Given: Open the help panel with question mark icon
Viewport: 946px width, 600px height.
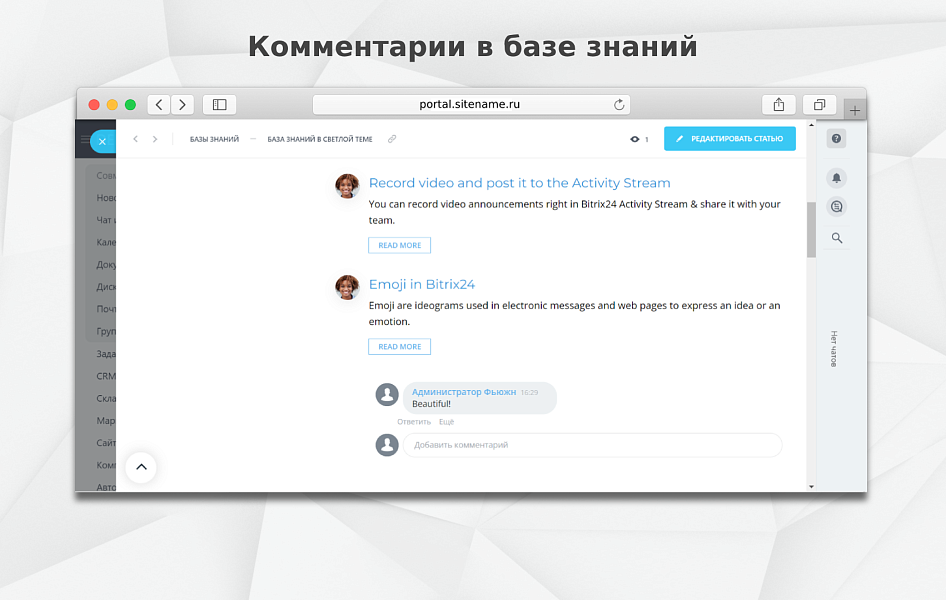Looking at the screenshot, I should (x=836, y=139).
